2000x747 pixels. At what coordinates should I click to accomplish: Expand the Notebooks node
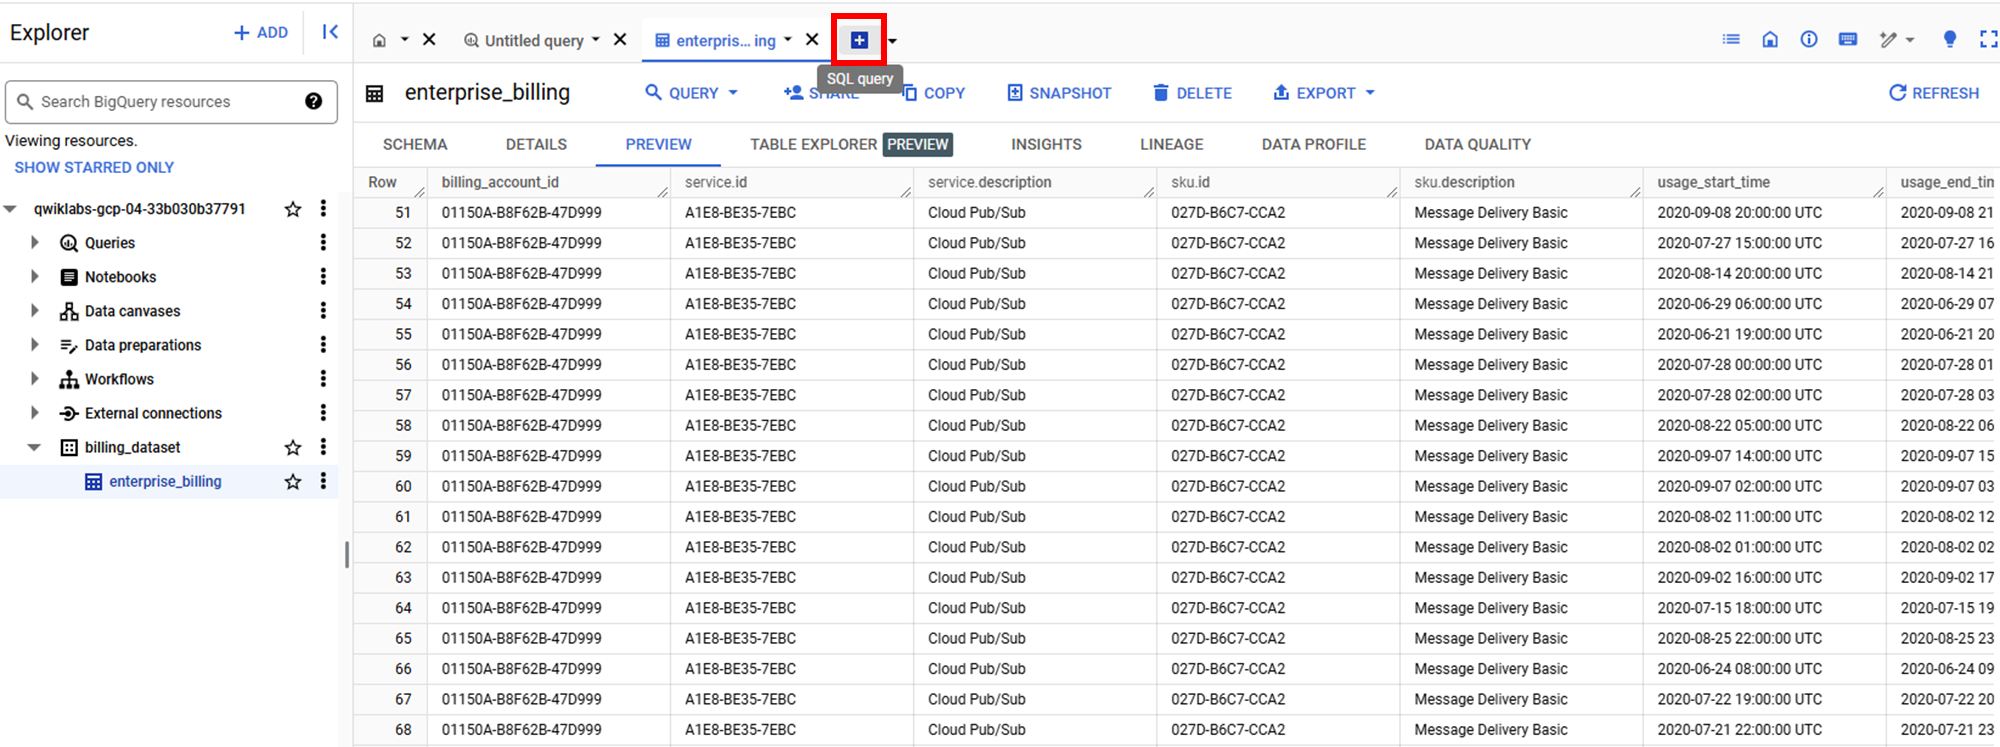pos(35,276)
